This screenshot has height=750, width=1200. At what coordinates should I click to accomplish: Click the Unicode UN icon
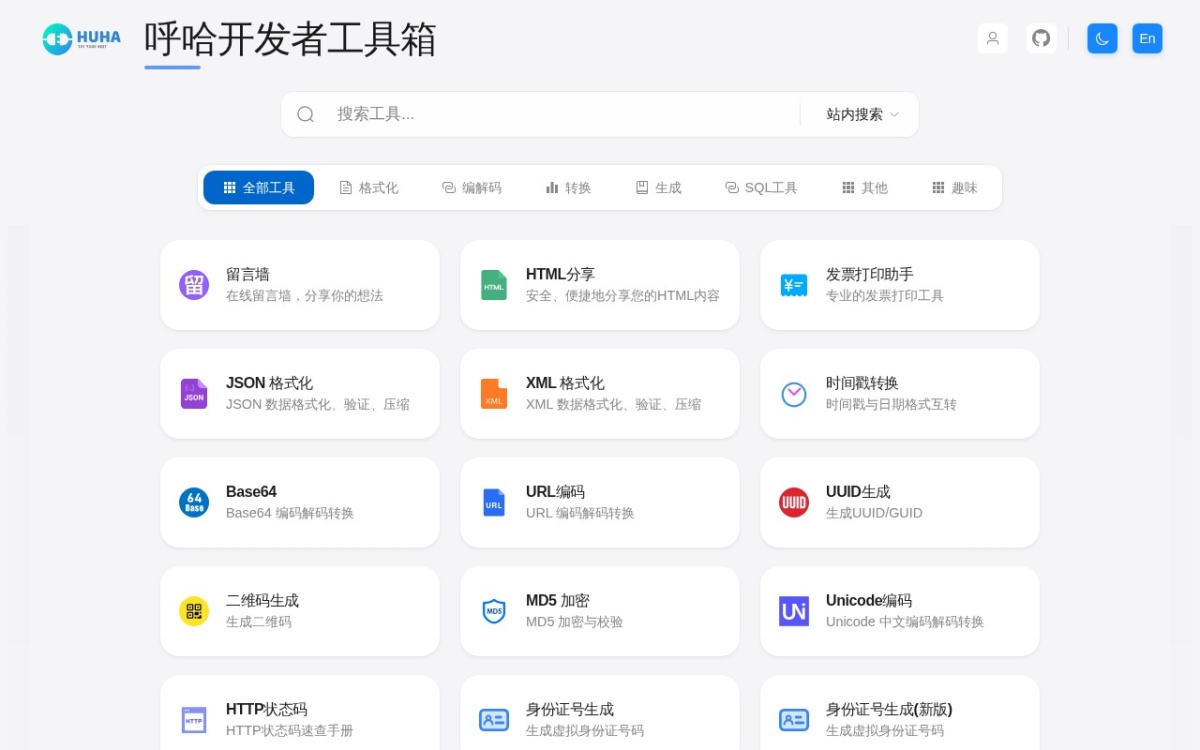pyautogui.click(x=794, y=612)
